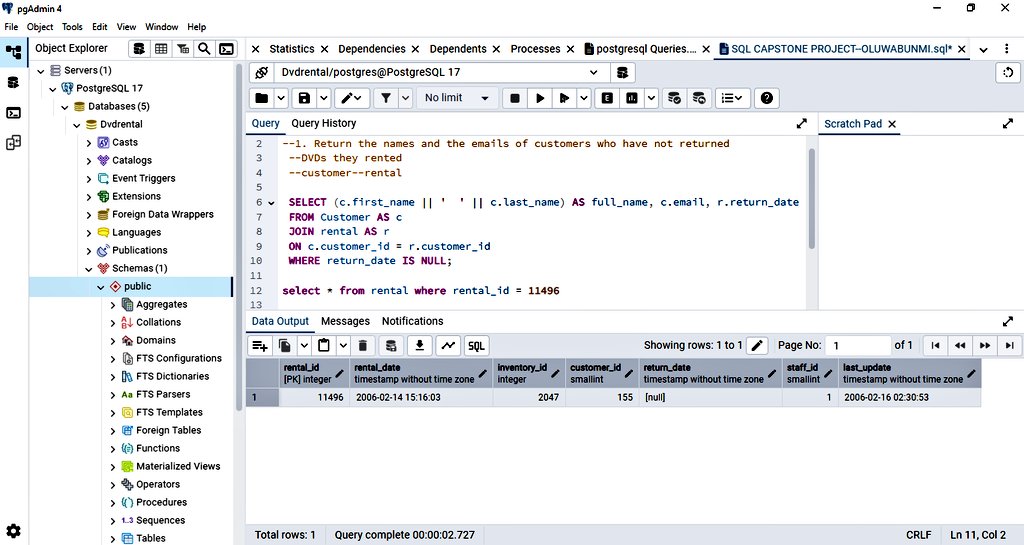Click the Execute script play-with-cursor button

tap(563, 98)
